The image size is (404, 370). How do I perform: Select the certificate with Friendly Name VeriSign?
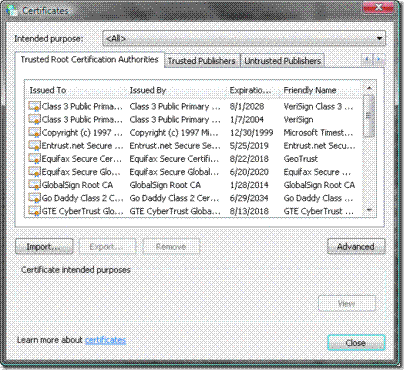pyautogui.click(x=298, y=119)
